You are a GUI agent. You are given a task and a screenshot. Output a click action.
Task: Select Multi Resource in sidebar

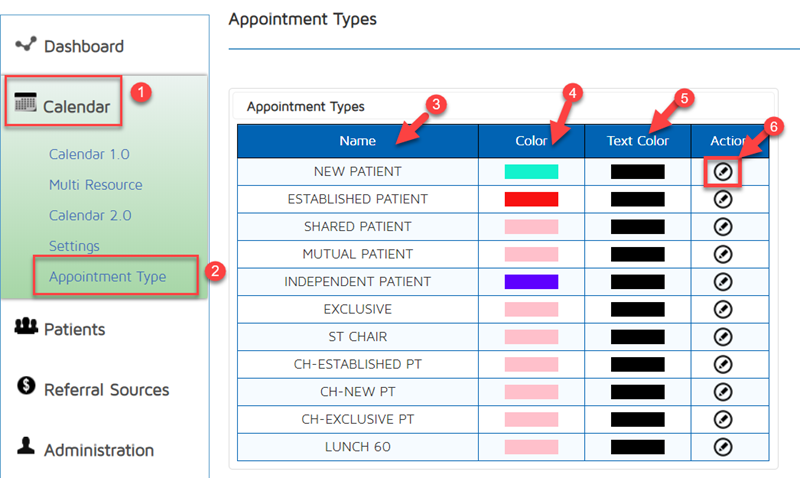(95, 185)
